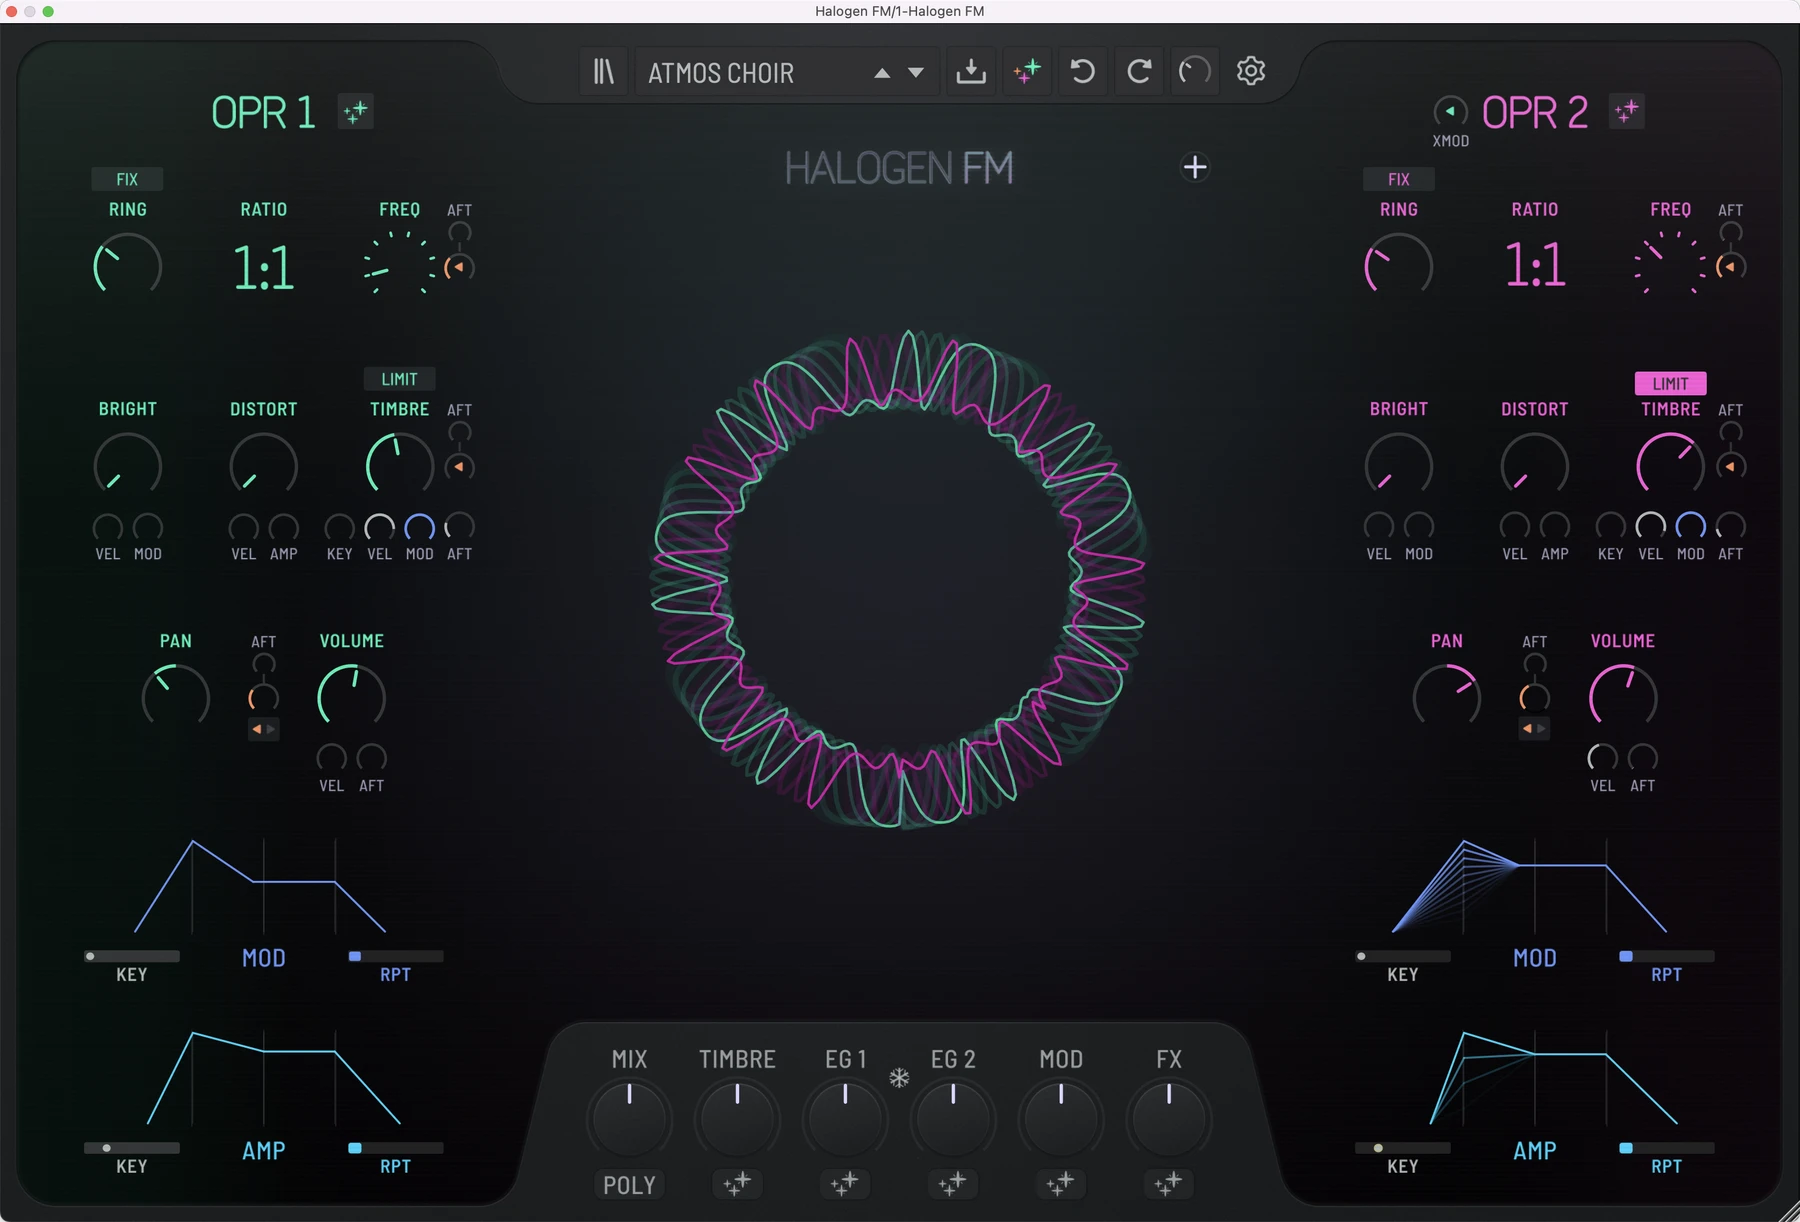Click OPR 1 MOD envelope label

pos(264,958)
